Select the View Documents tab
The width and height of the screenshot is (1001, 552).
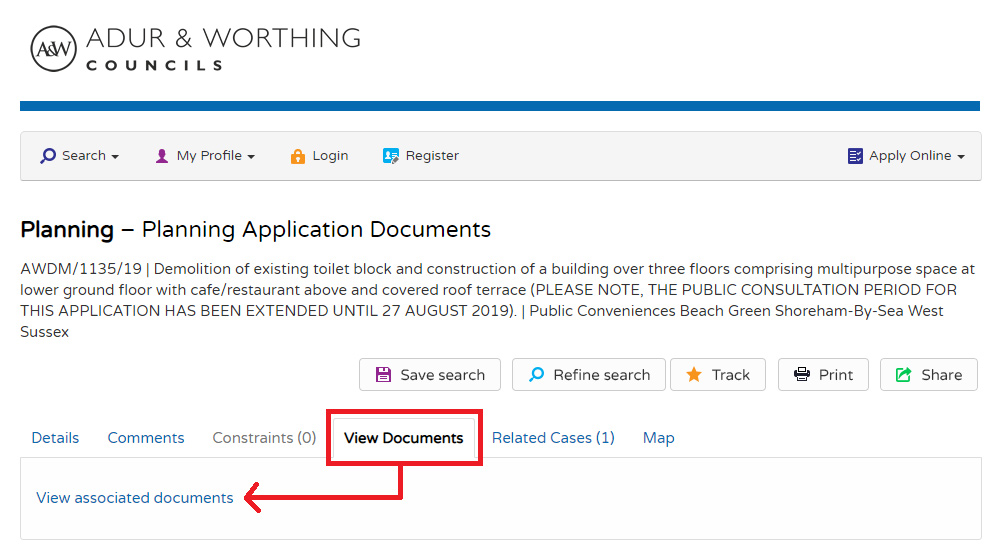pyautogui.click(x=403, y=438)
